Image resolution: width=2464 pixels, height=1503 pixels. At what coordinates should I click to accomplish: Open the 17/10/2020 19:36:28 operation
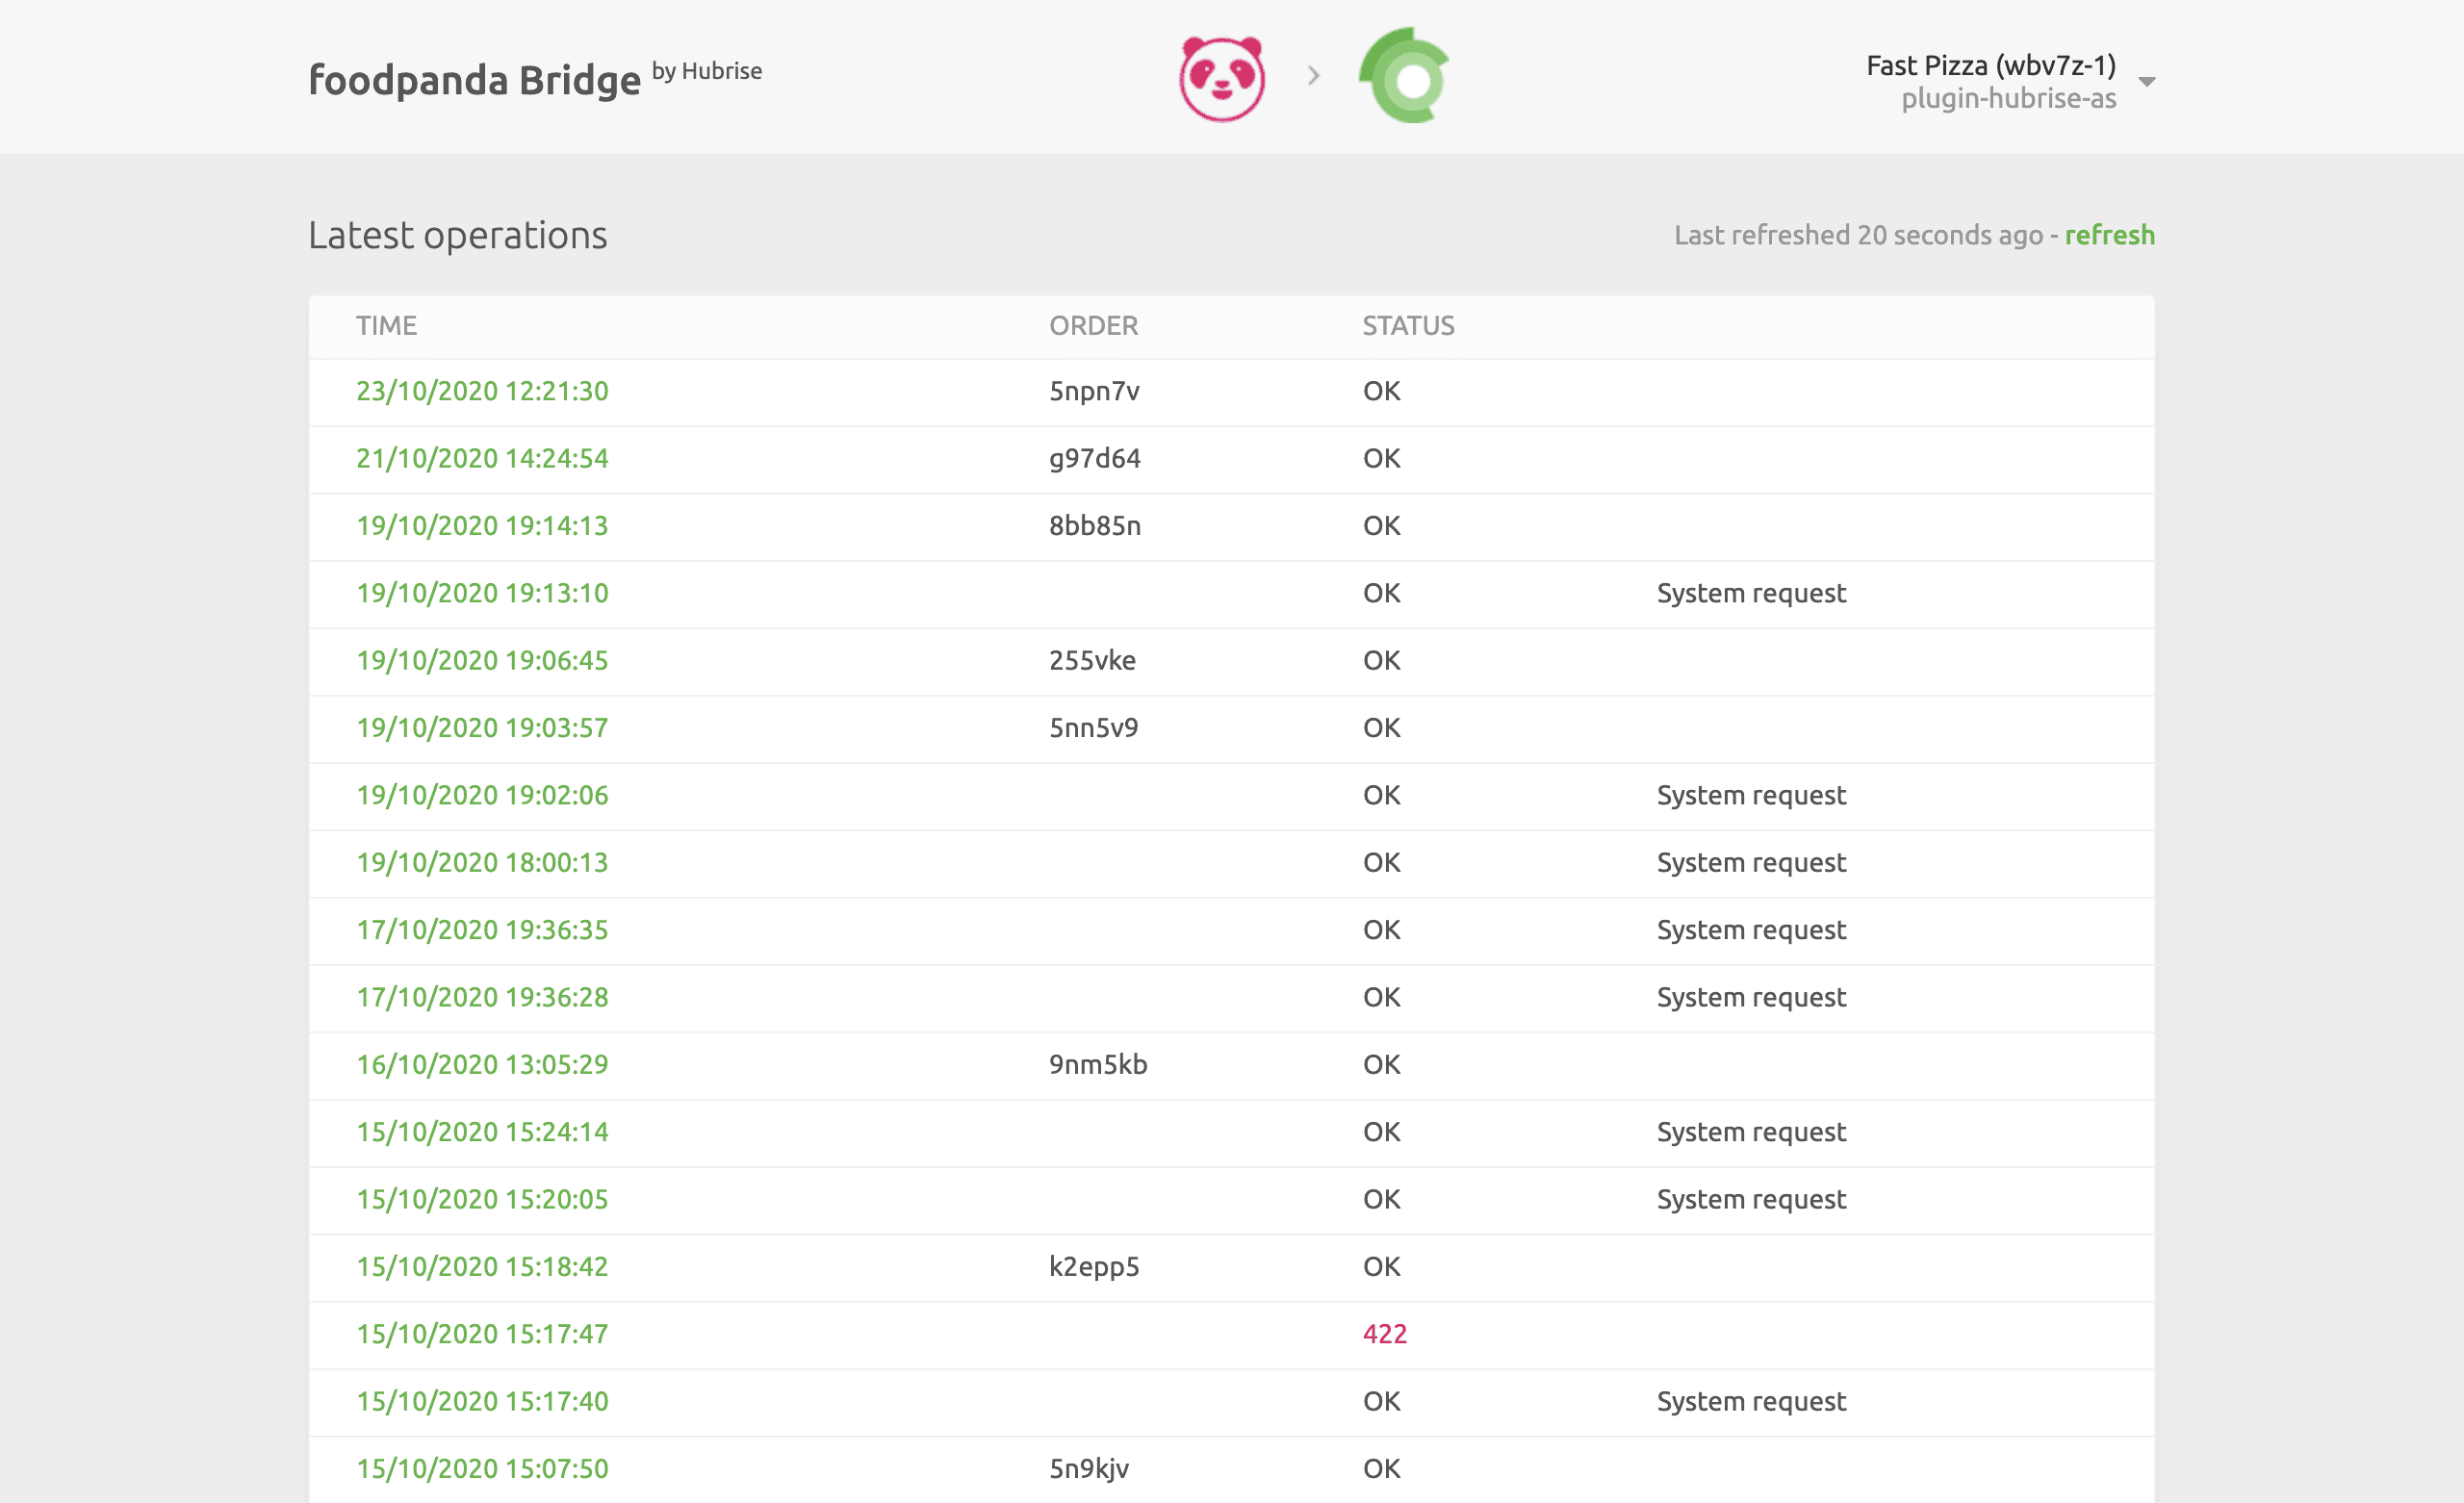pos(482,997)
